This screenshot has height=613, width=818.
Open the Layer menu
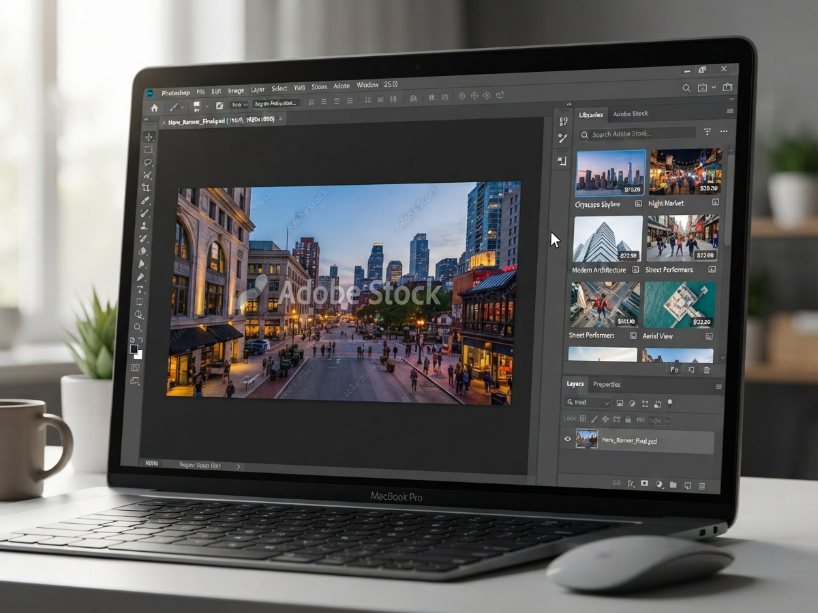click(258, 90)
